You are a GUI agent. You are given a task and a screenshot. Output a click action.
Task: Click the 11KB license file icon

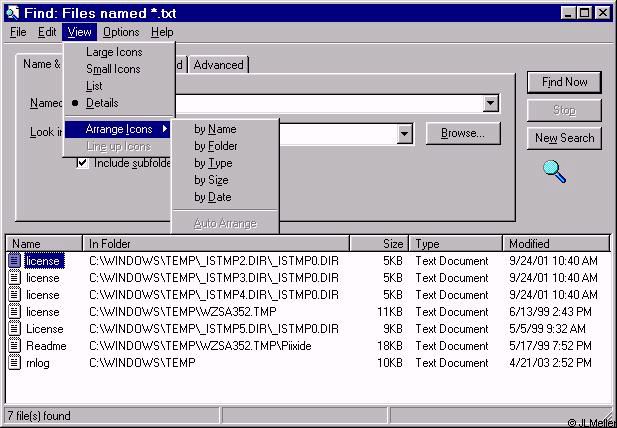point(15,311)
